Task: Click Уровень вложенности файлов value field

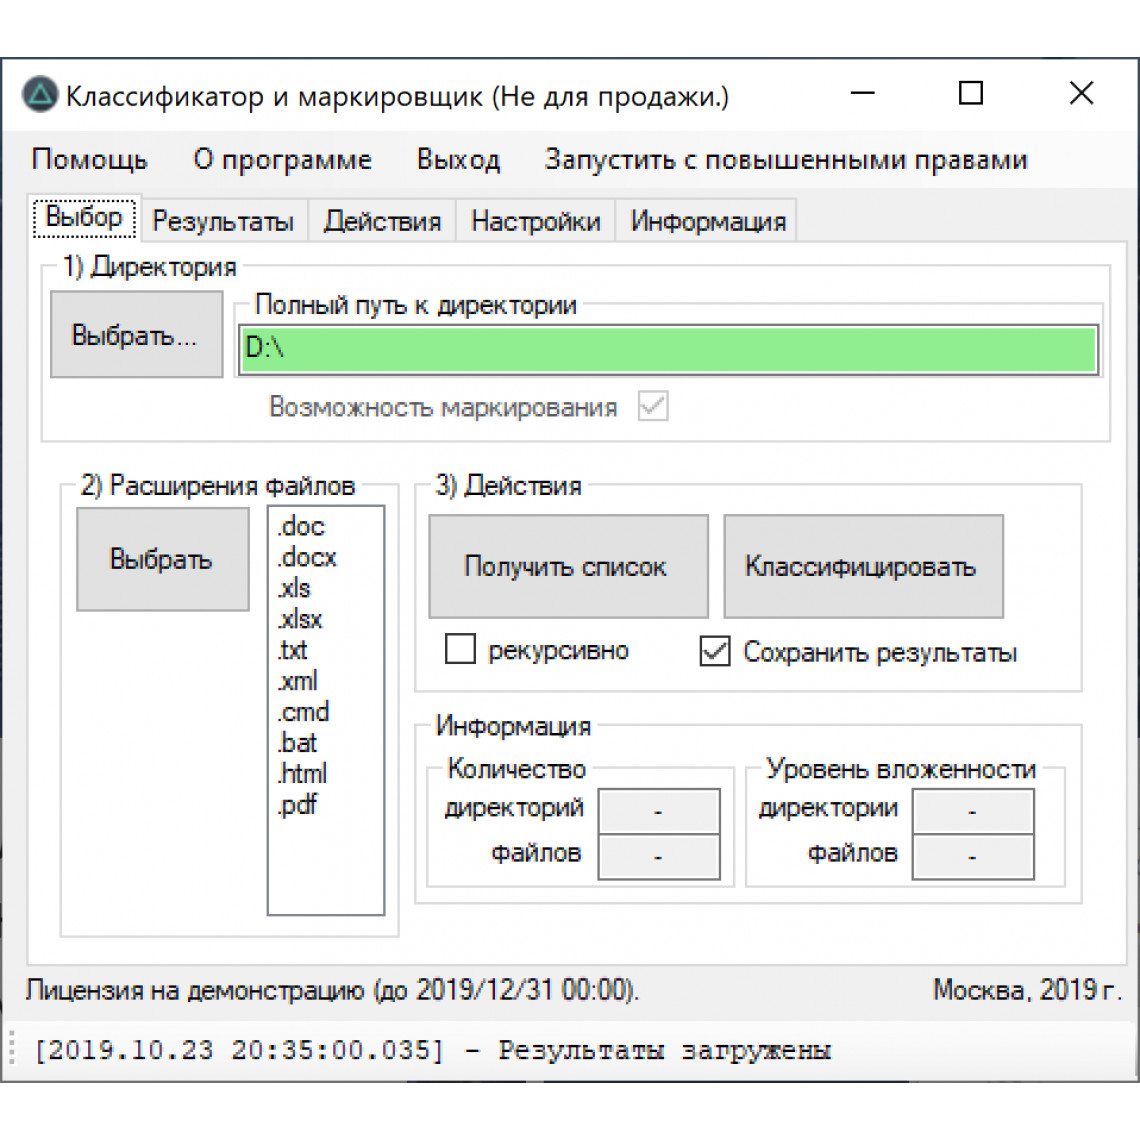Action: (x=974, y=856)
